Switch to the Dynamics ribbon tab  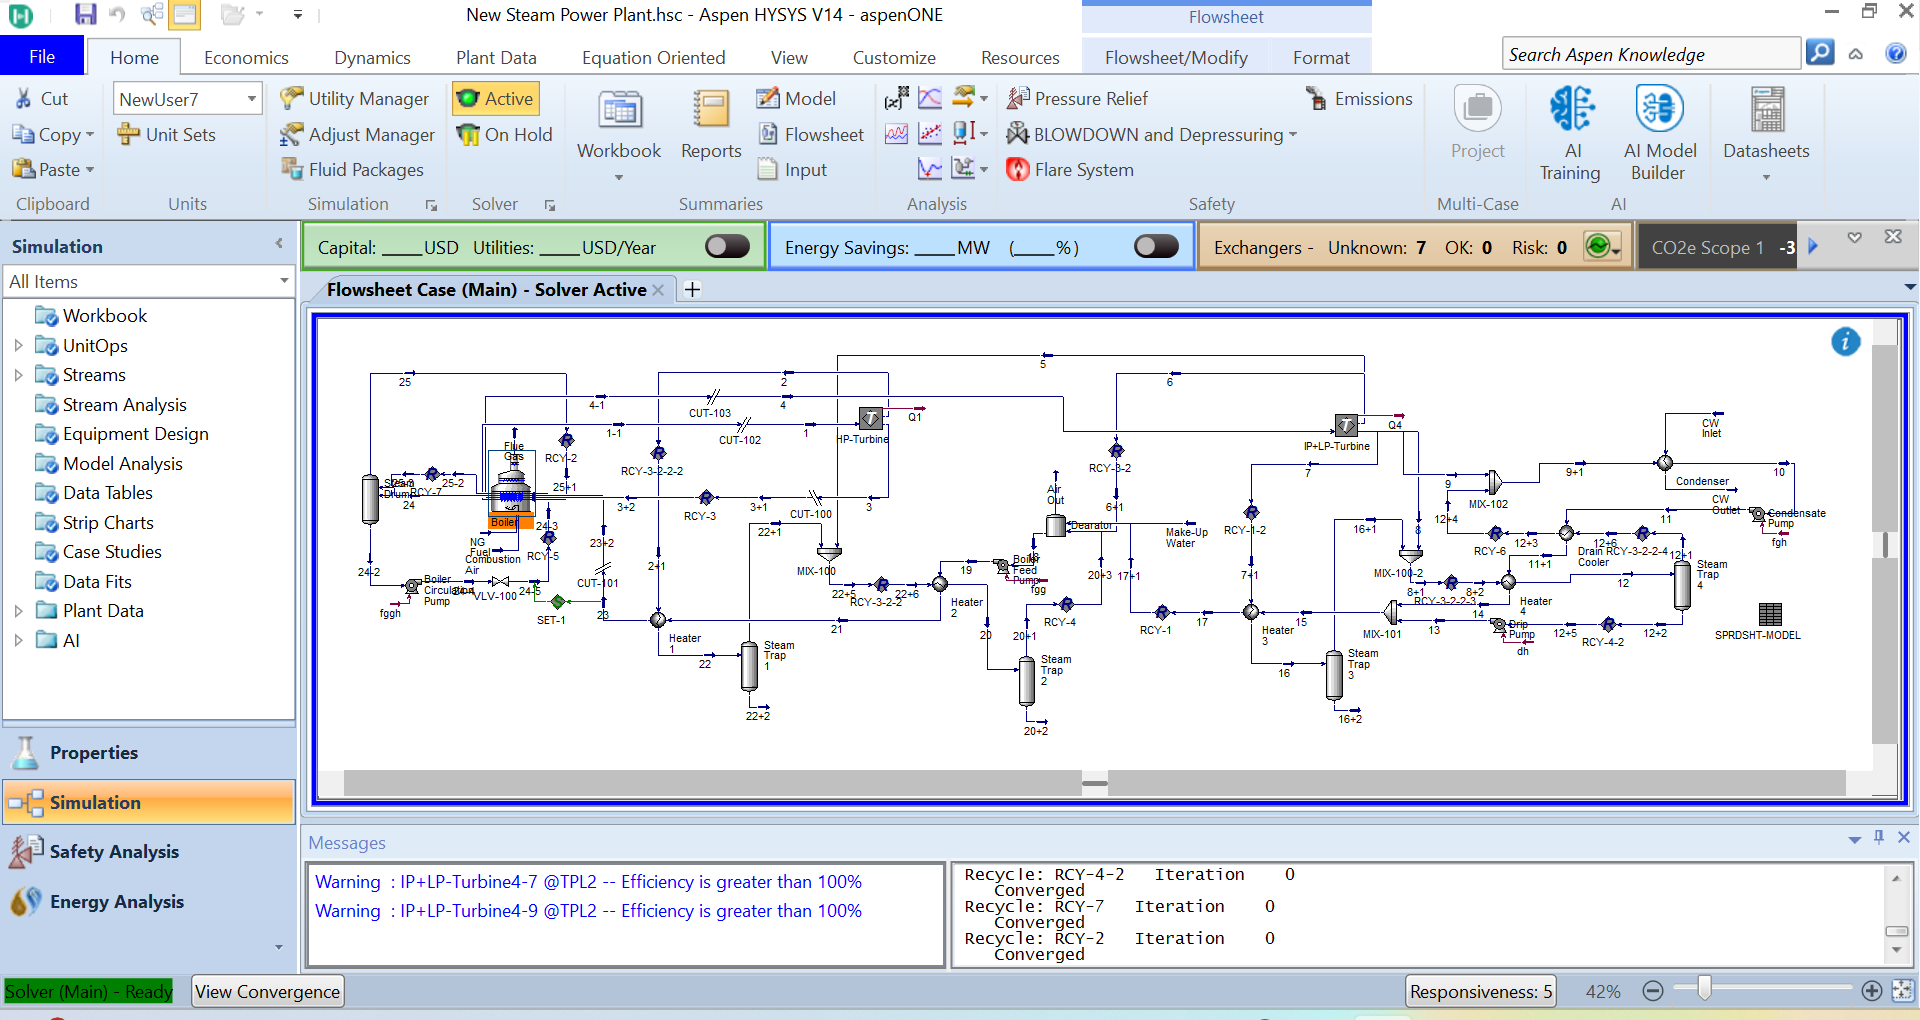click(x=372, y=58)
